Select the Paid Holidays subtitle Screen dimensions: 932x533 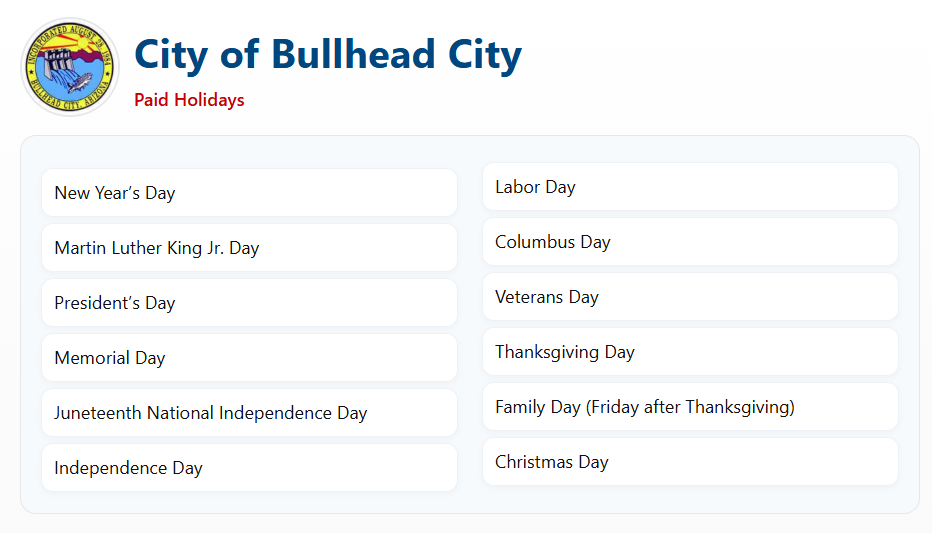point(189,100)
